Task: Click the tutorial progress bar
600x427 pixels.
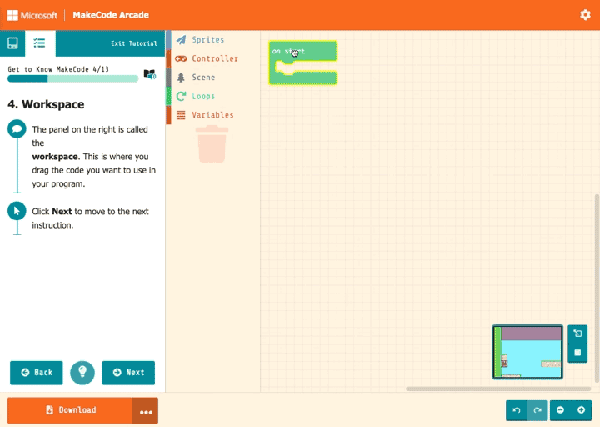Action: click(x=72, y=79)
